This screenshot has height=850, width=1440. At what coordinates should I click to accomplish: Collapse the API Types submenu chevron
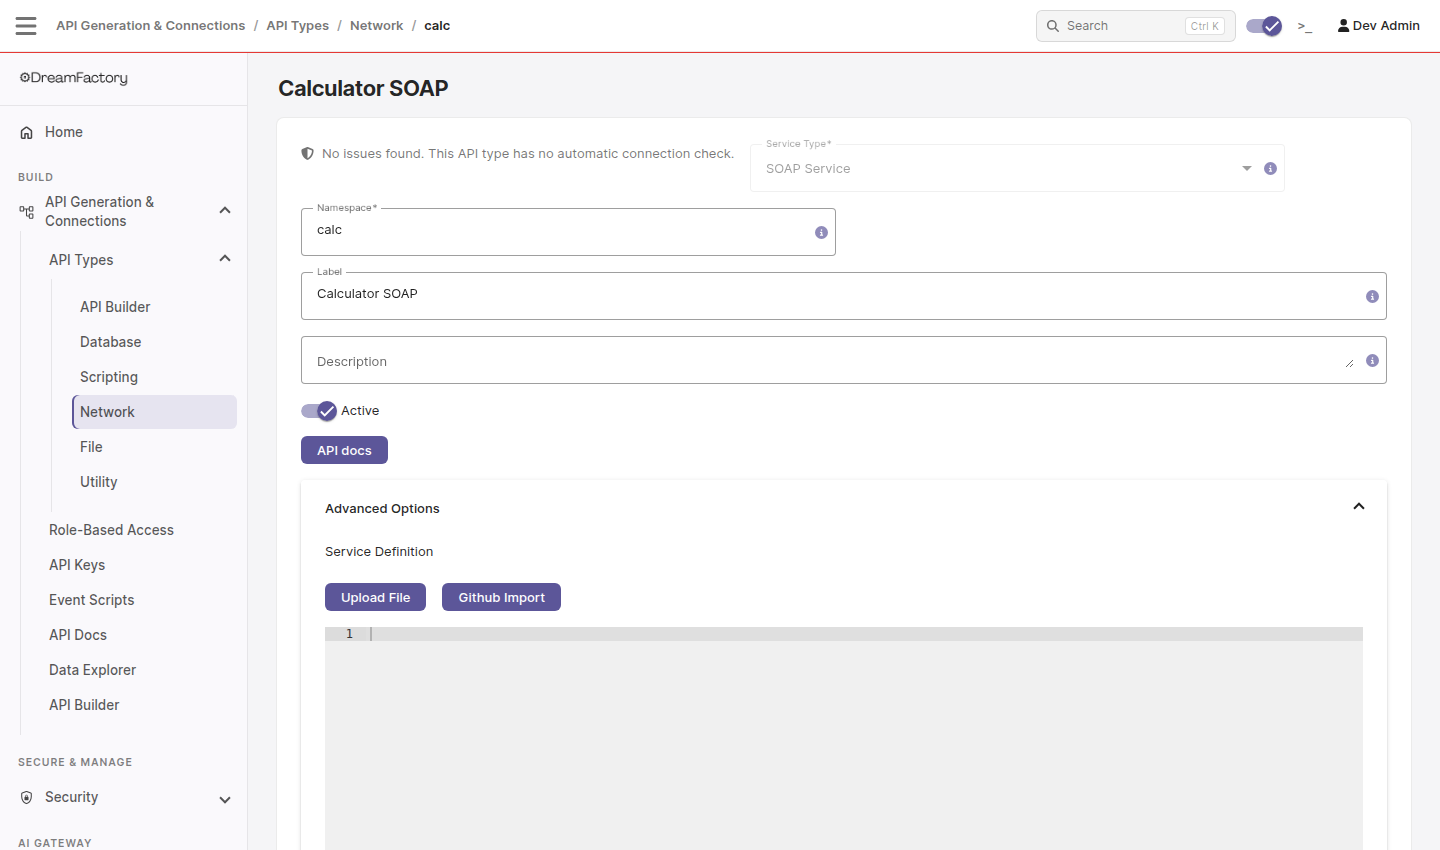pyautogui.click(x=225, y=259)
